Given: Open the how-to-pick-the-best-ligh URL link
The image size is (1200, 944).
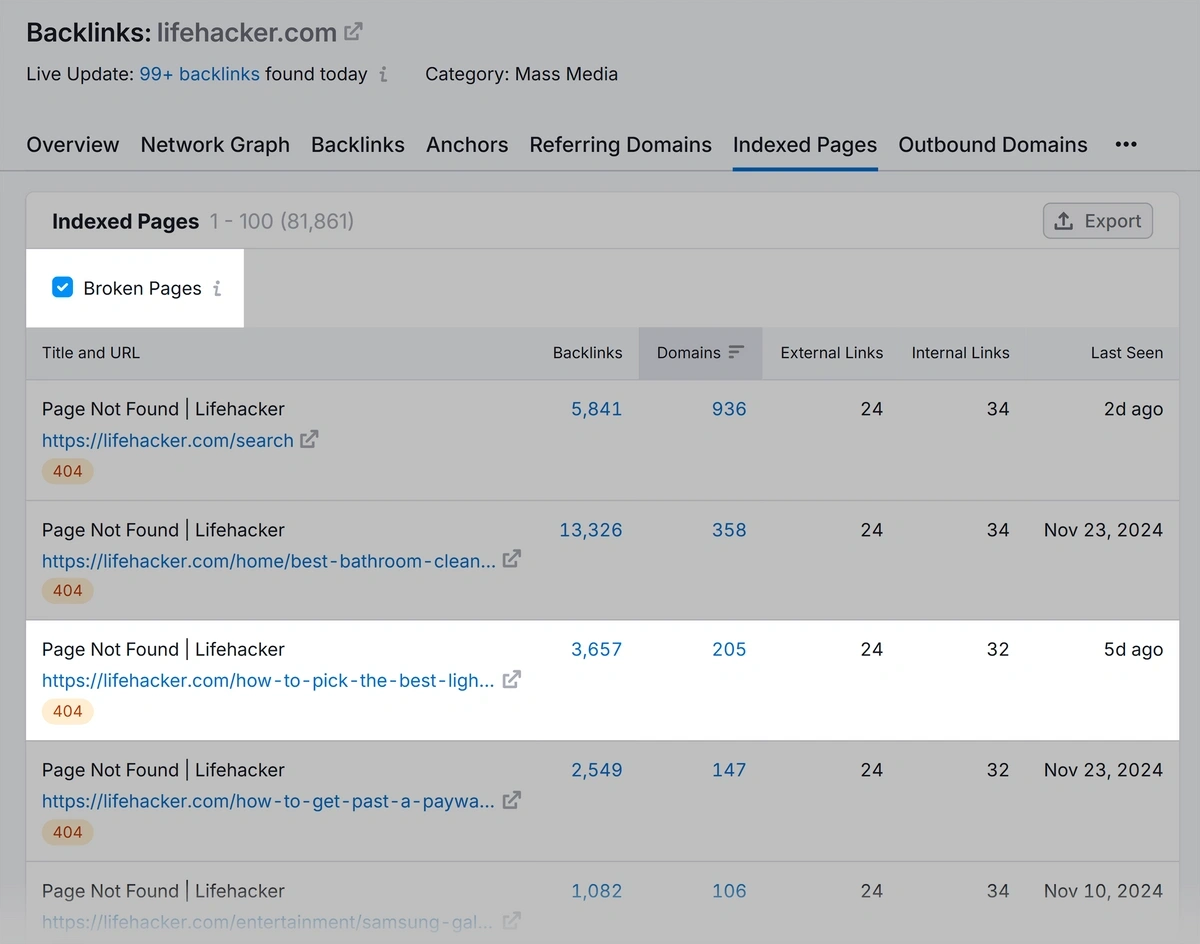Looking at the screenshot, I should pyautogui.click(x=268, y=681).
